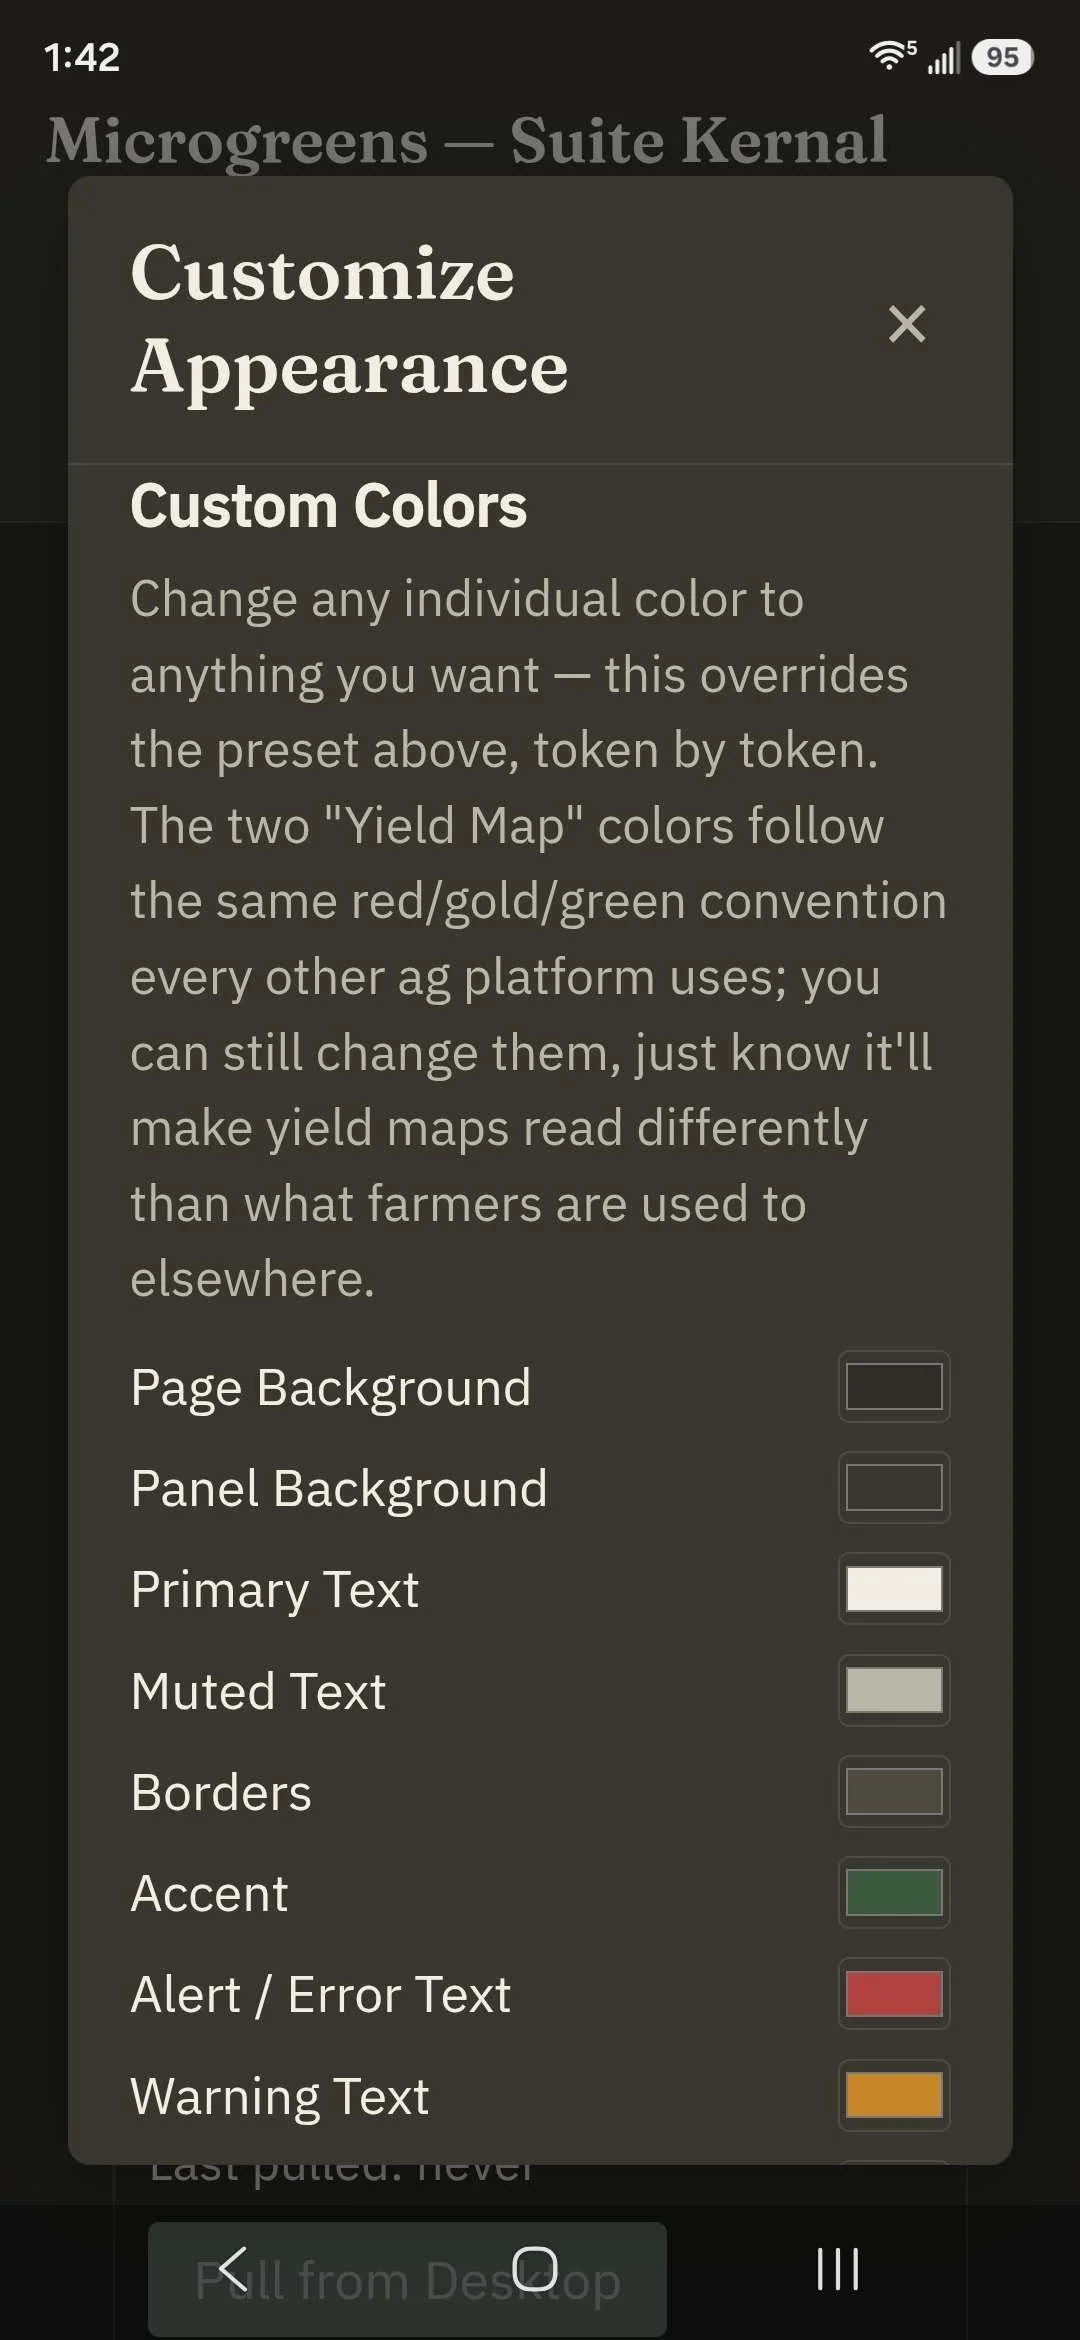The width and height of the screenshot is (1080, 2340).
Task: Tap the Pull from Desktop button
Action: pyautogui.click(x=407, y=2280)
